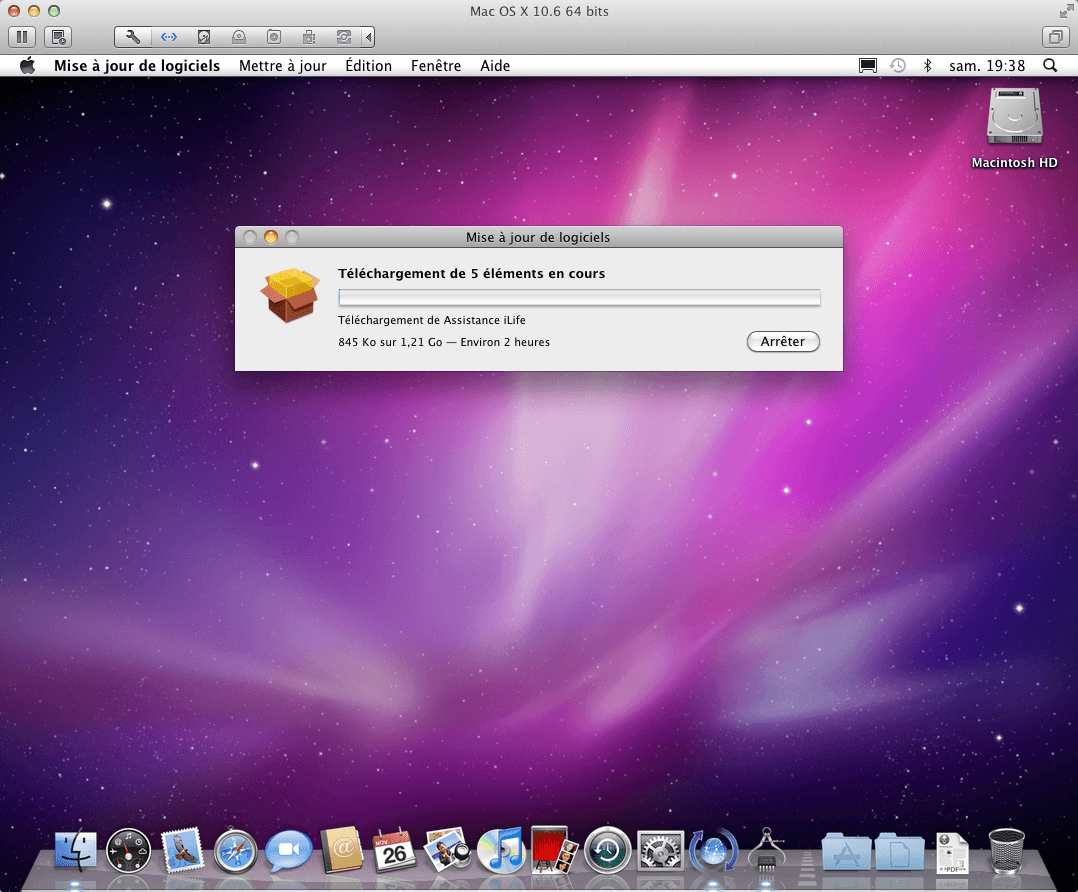Click the USB device icon in the toolbar
This screenshot has width=1078, height=892.
click(309, 37)
